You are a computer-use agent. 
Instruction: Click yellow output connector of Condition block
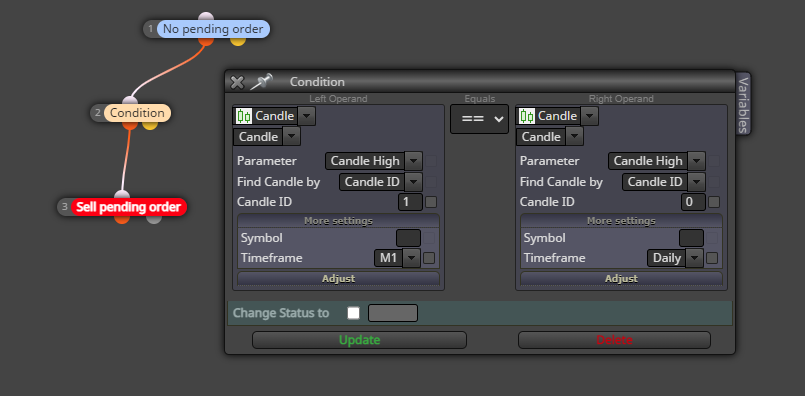(150, 125)
